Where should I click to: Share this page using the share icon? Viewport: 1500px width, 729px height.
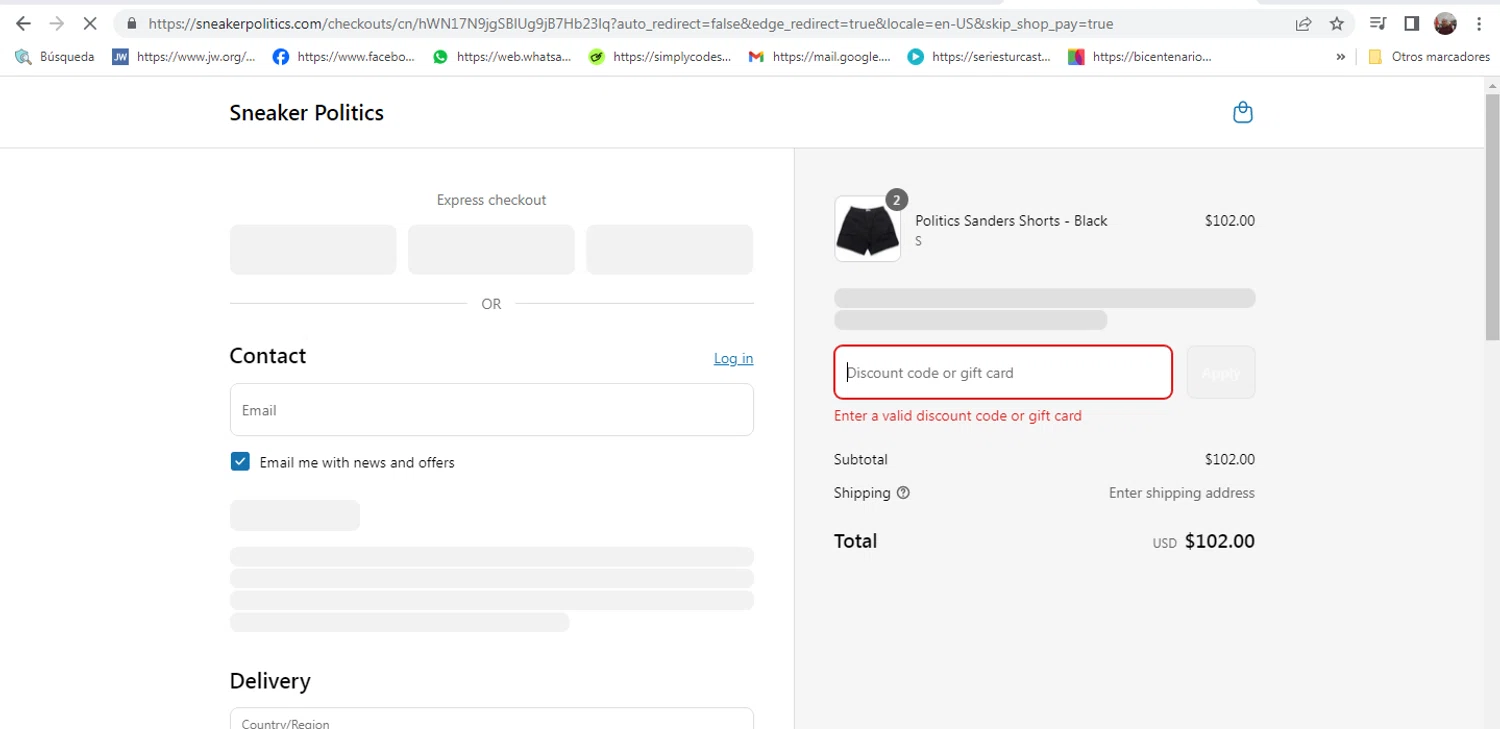1303,23
